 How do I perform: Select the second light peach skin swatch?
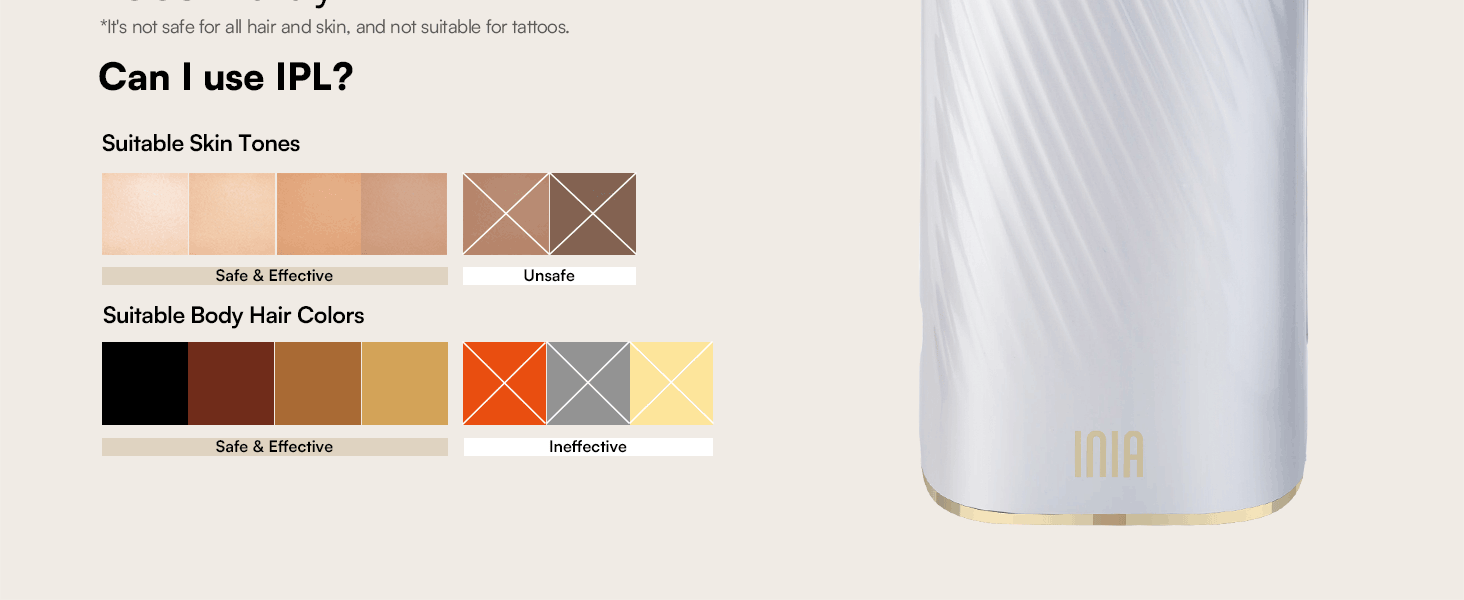(232, 214)
